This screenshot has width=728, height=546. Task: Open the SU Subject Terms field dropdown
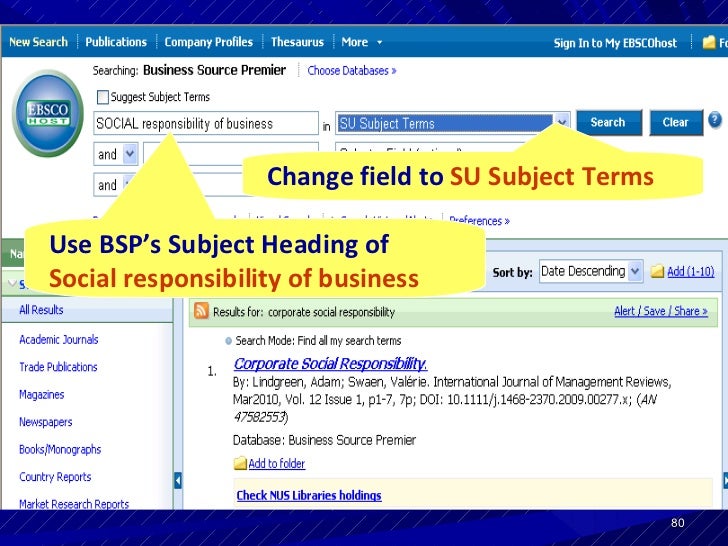(562, 123)
